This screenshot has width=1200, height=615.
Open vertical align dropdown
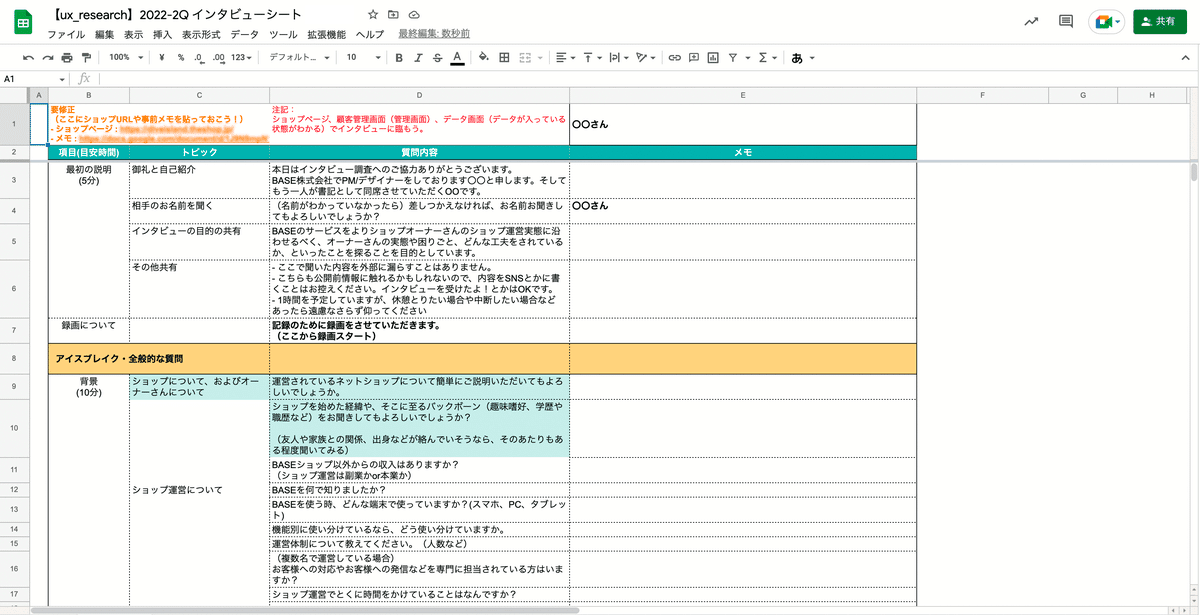click(592, 58)
